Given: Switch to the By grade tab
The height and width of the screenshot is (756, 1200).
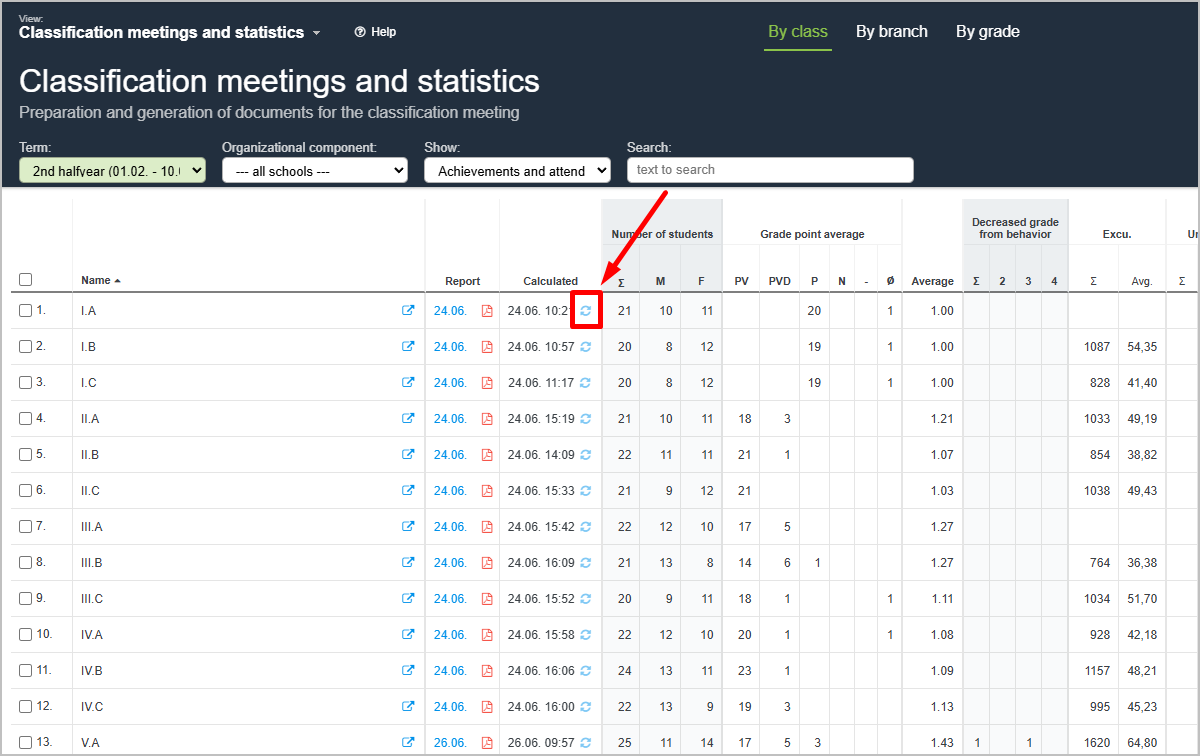Looking at the screenshot, I should (987, 32).
